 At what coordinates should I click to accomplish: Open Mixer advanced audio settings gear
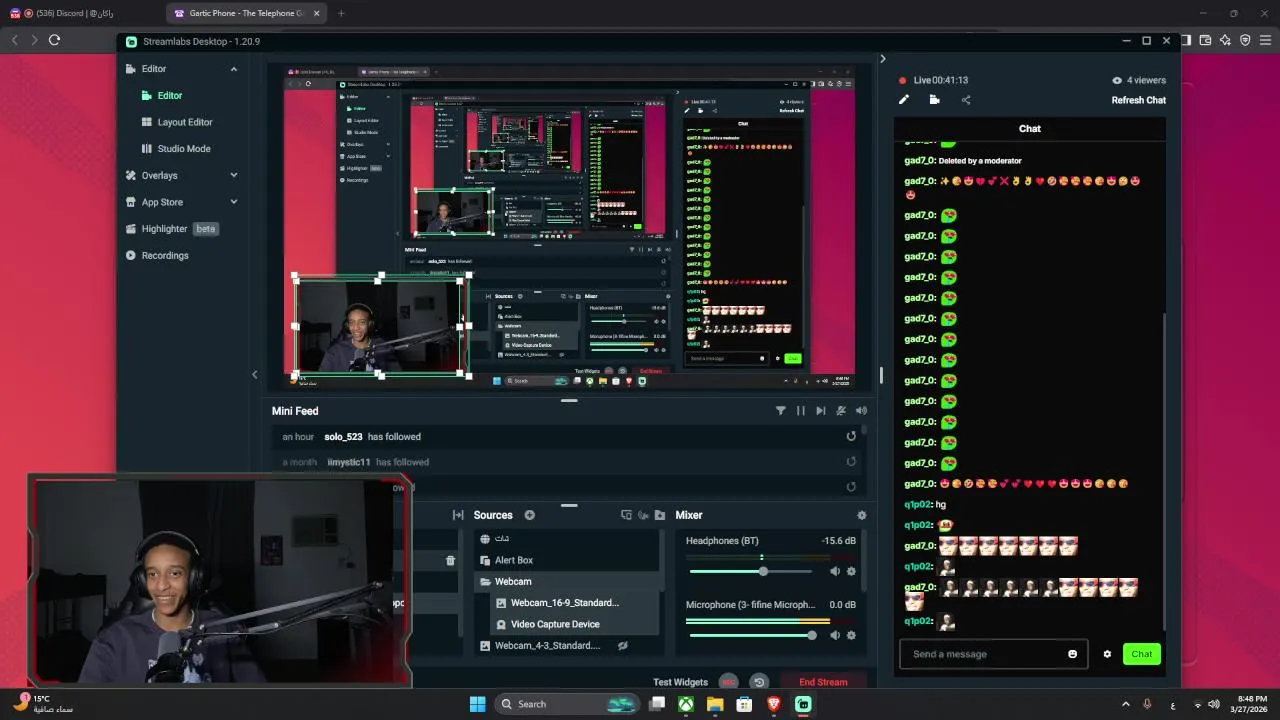[862, 515]
